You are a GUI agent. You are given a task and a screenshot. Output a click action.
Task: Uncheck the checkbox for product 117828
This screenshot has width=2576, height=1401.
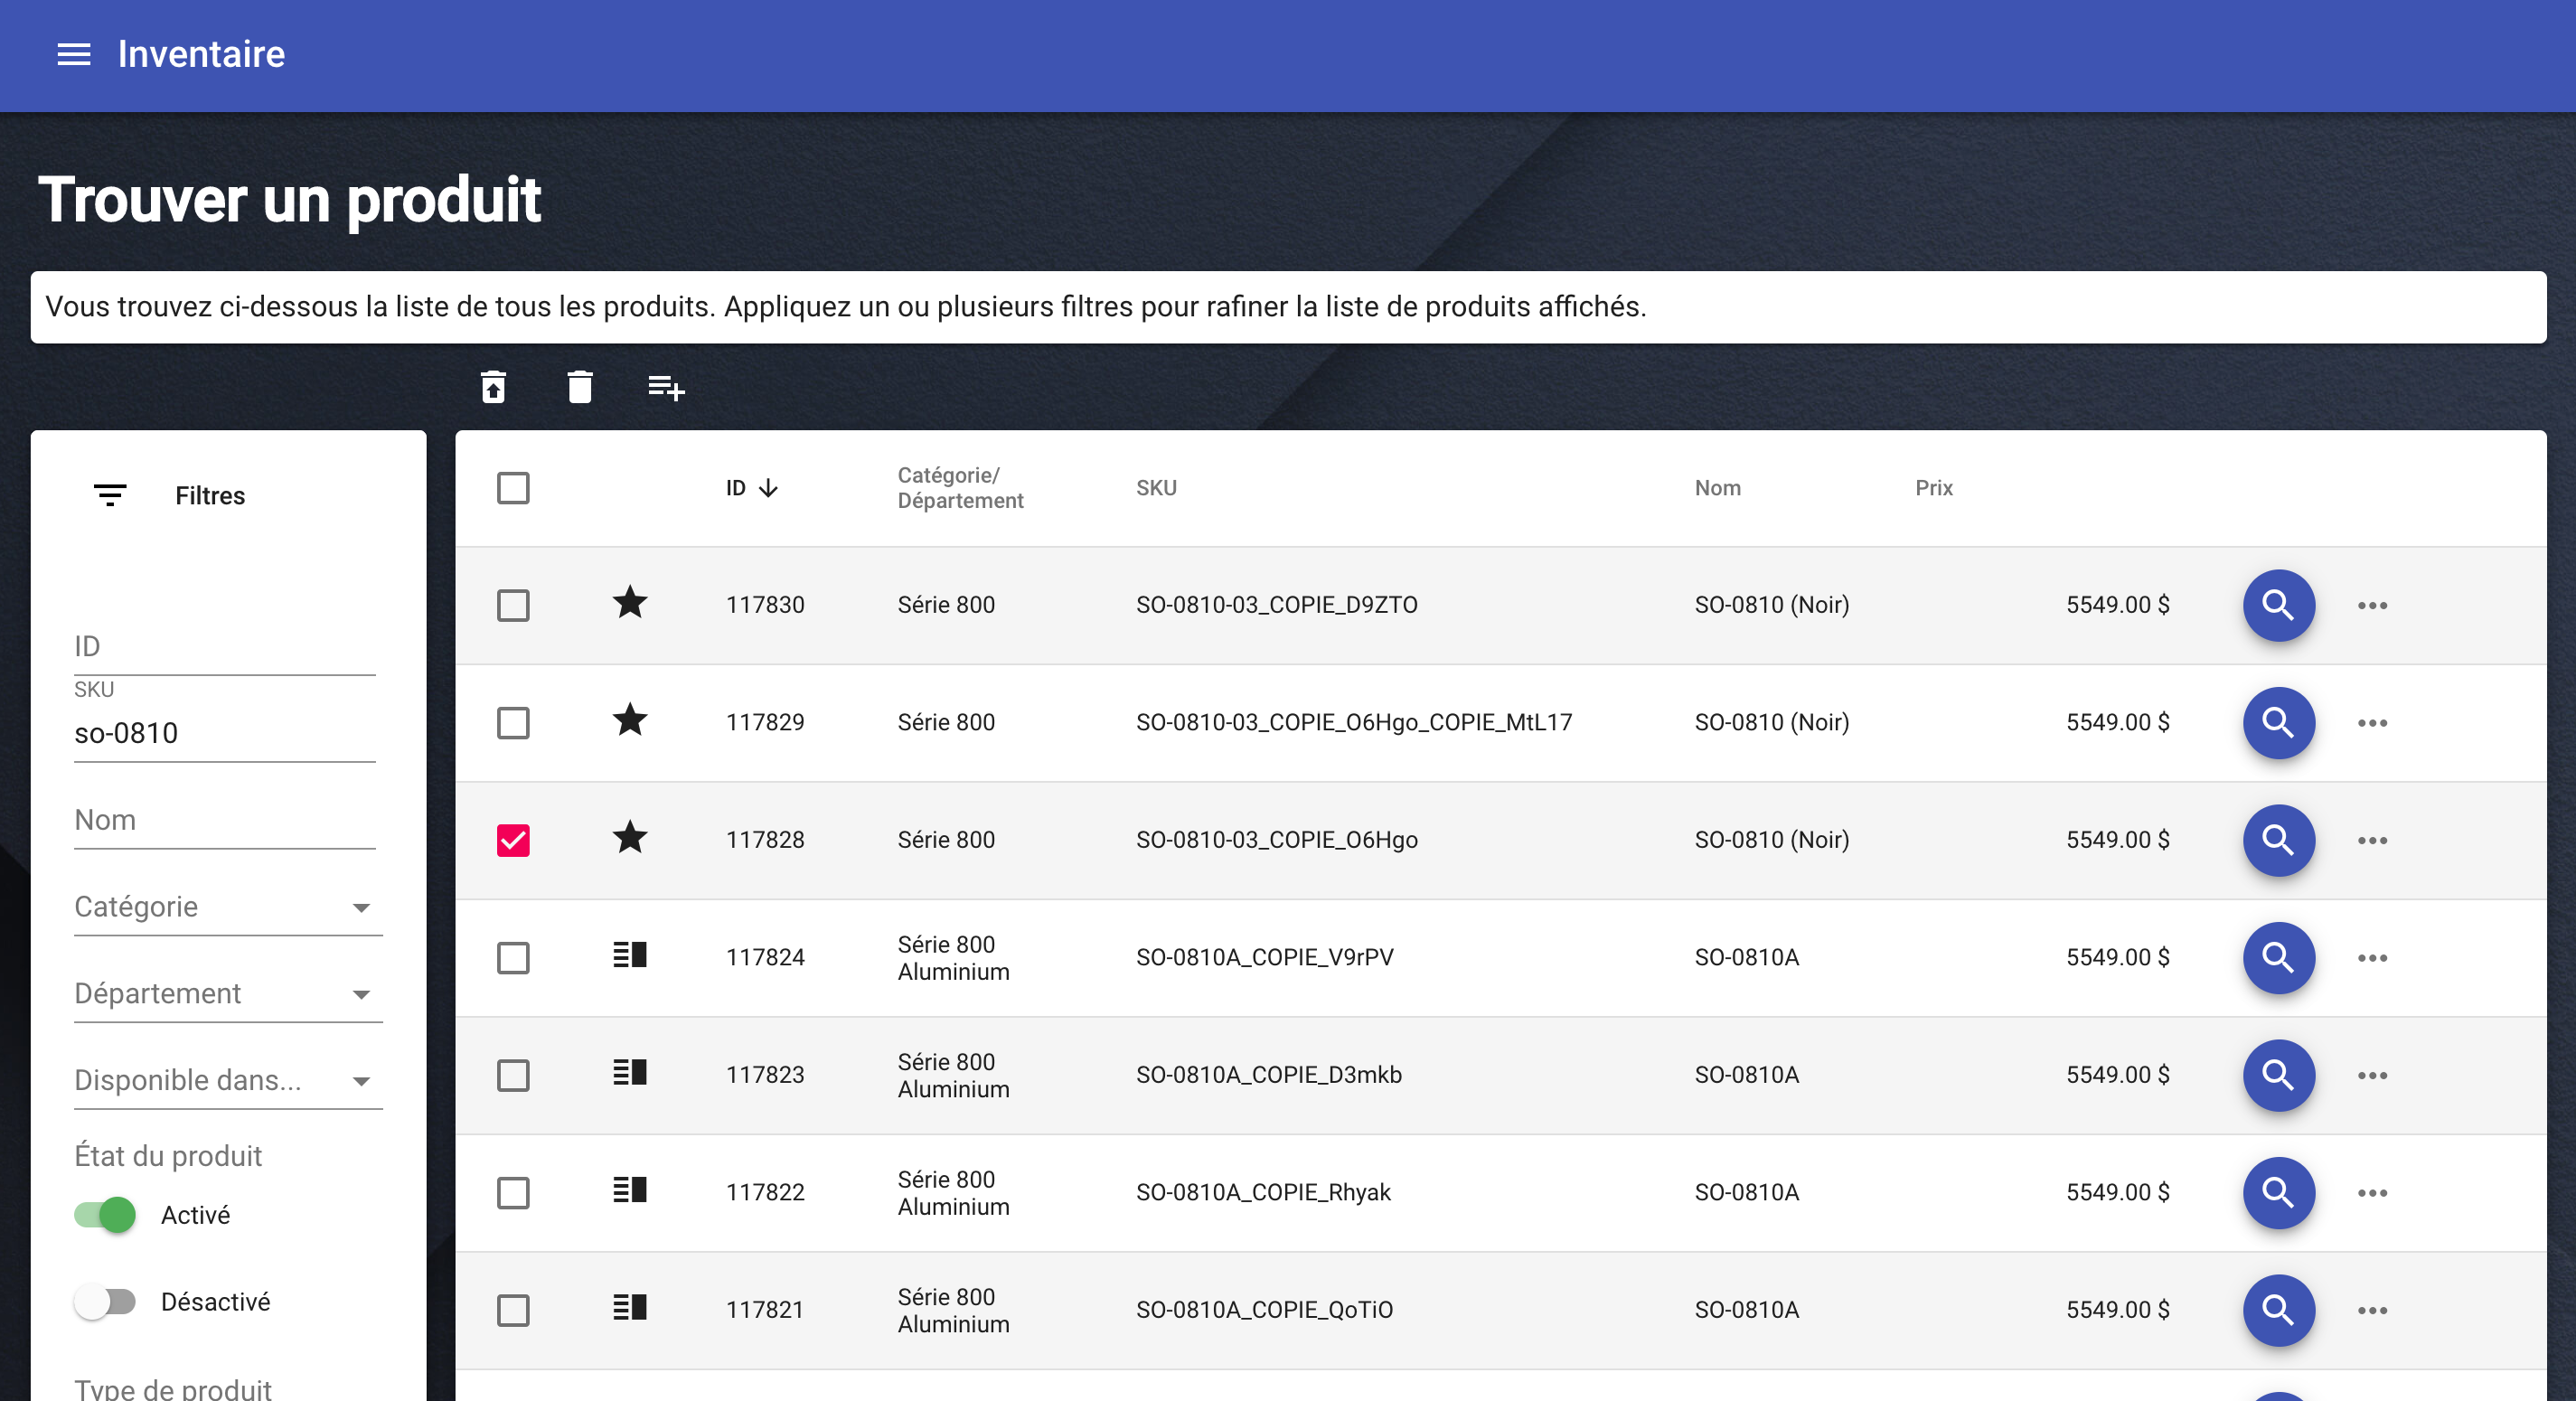tap(513, 840)
